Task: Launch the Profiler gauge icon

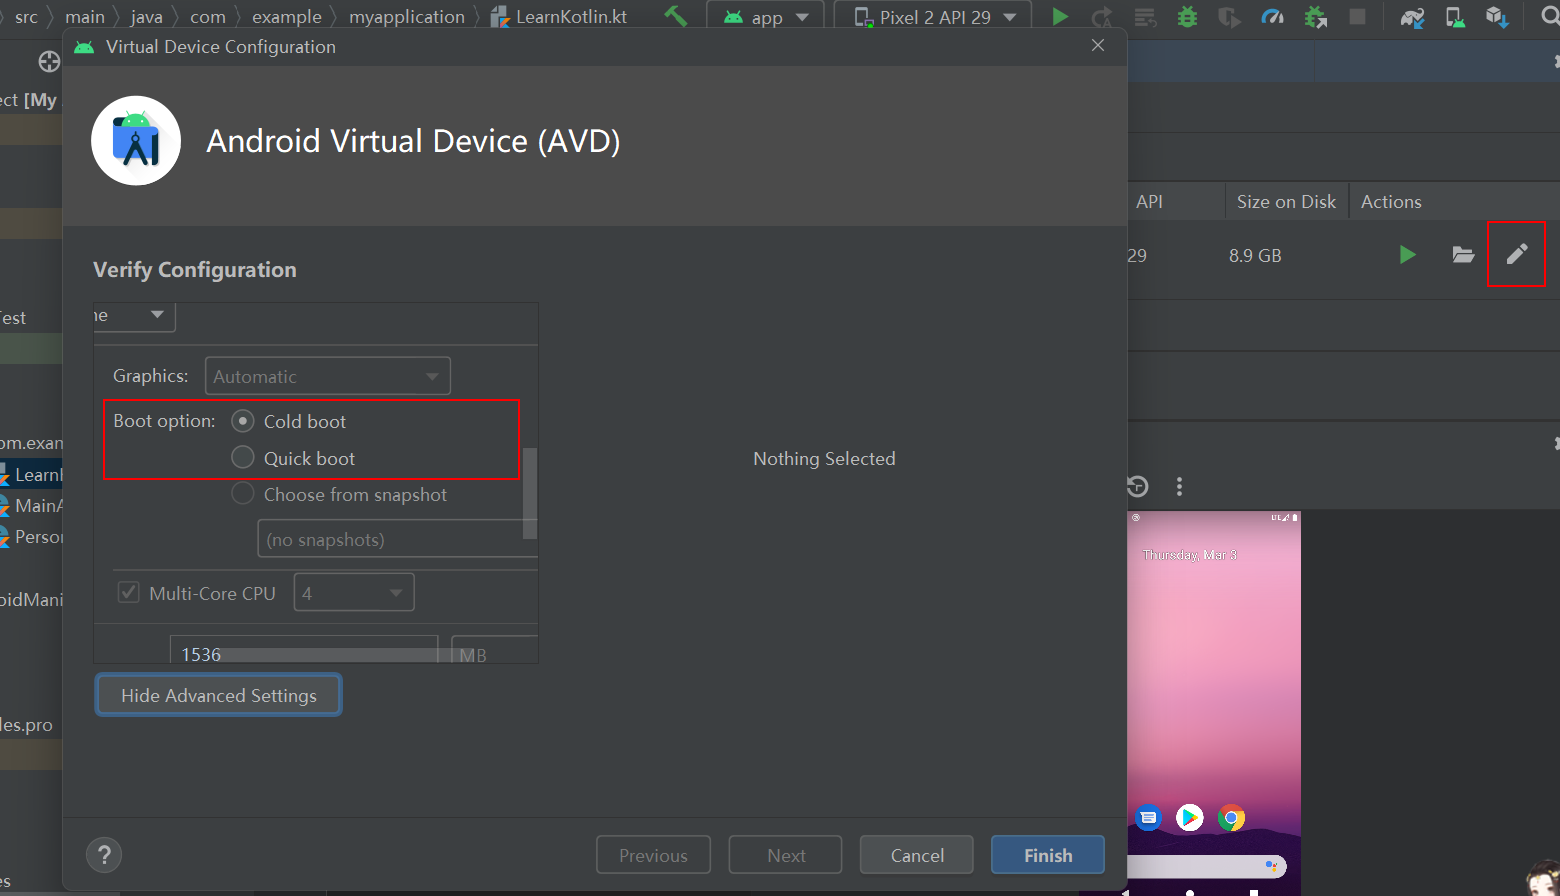Action: coord(1271,16)
